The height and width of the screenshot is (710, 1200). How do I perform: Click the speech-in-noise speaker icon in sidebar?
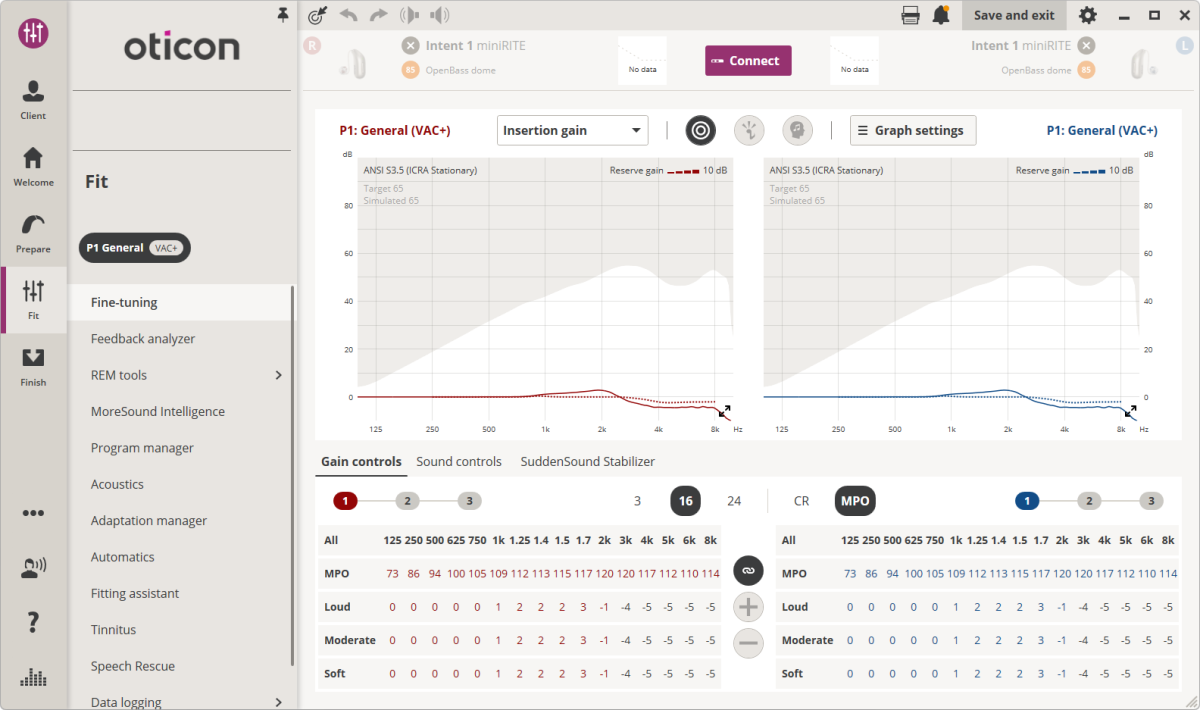tap(33, 567)
